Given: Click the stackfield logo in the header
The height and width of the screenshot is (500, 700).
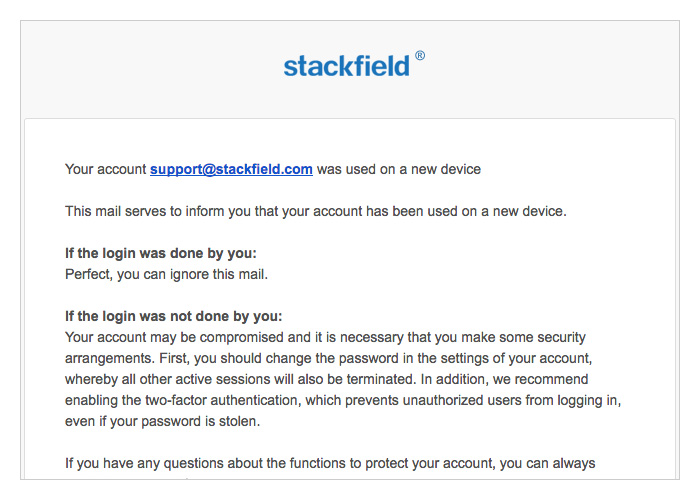Looking at the screenshot, I should [346, 66].
